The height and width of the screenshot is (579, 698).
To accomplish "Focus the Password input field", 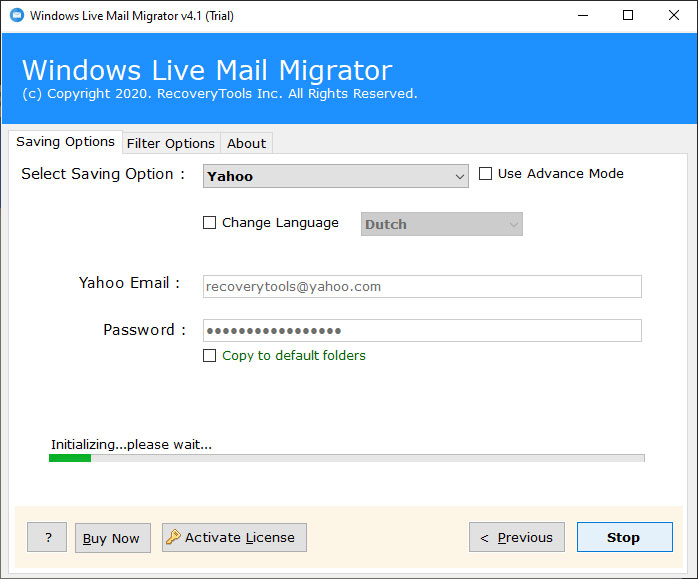I will [422, 331].
